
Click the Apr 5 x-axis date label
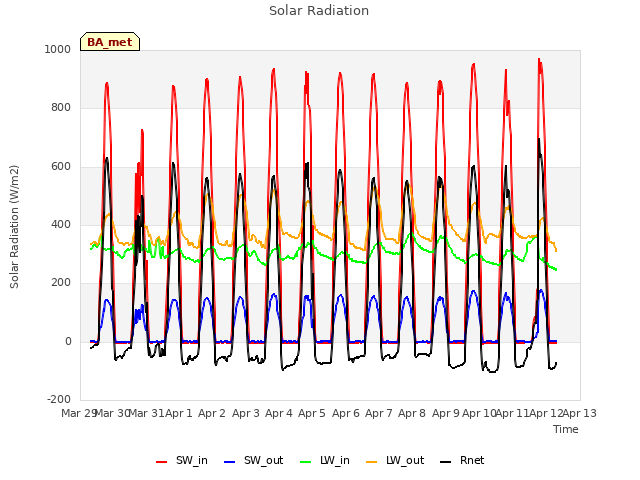312,413
